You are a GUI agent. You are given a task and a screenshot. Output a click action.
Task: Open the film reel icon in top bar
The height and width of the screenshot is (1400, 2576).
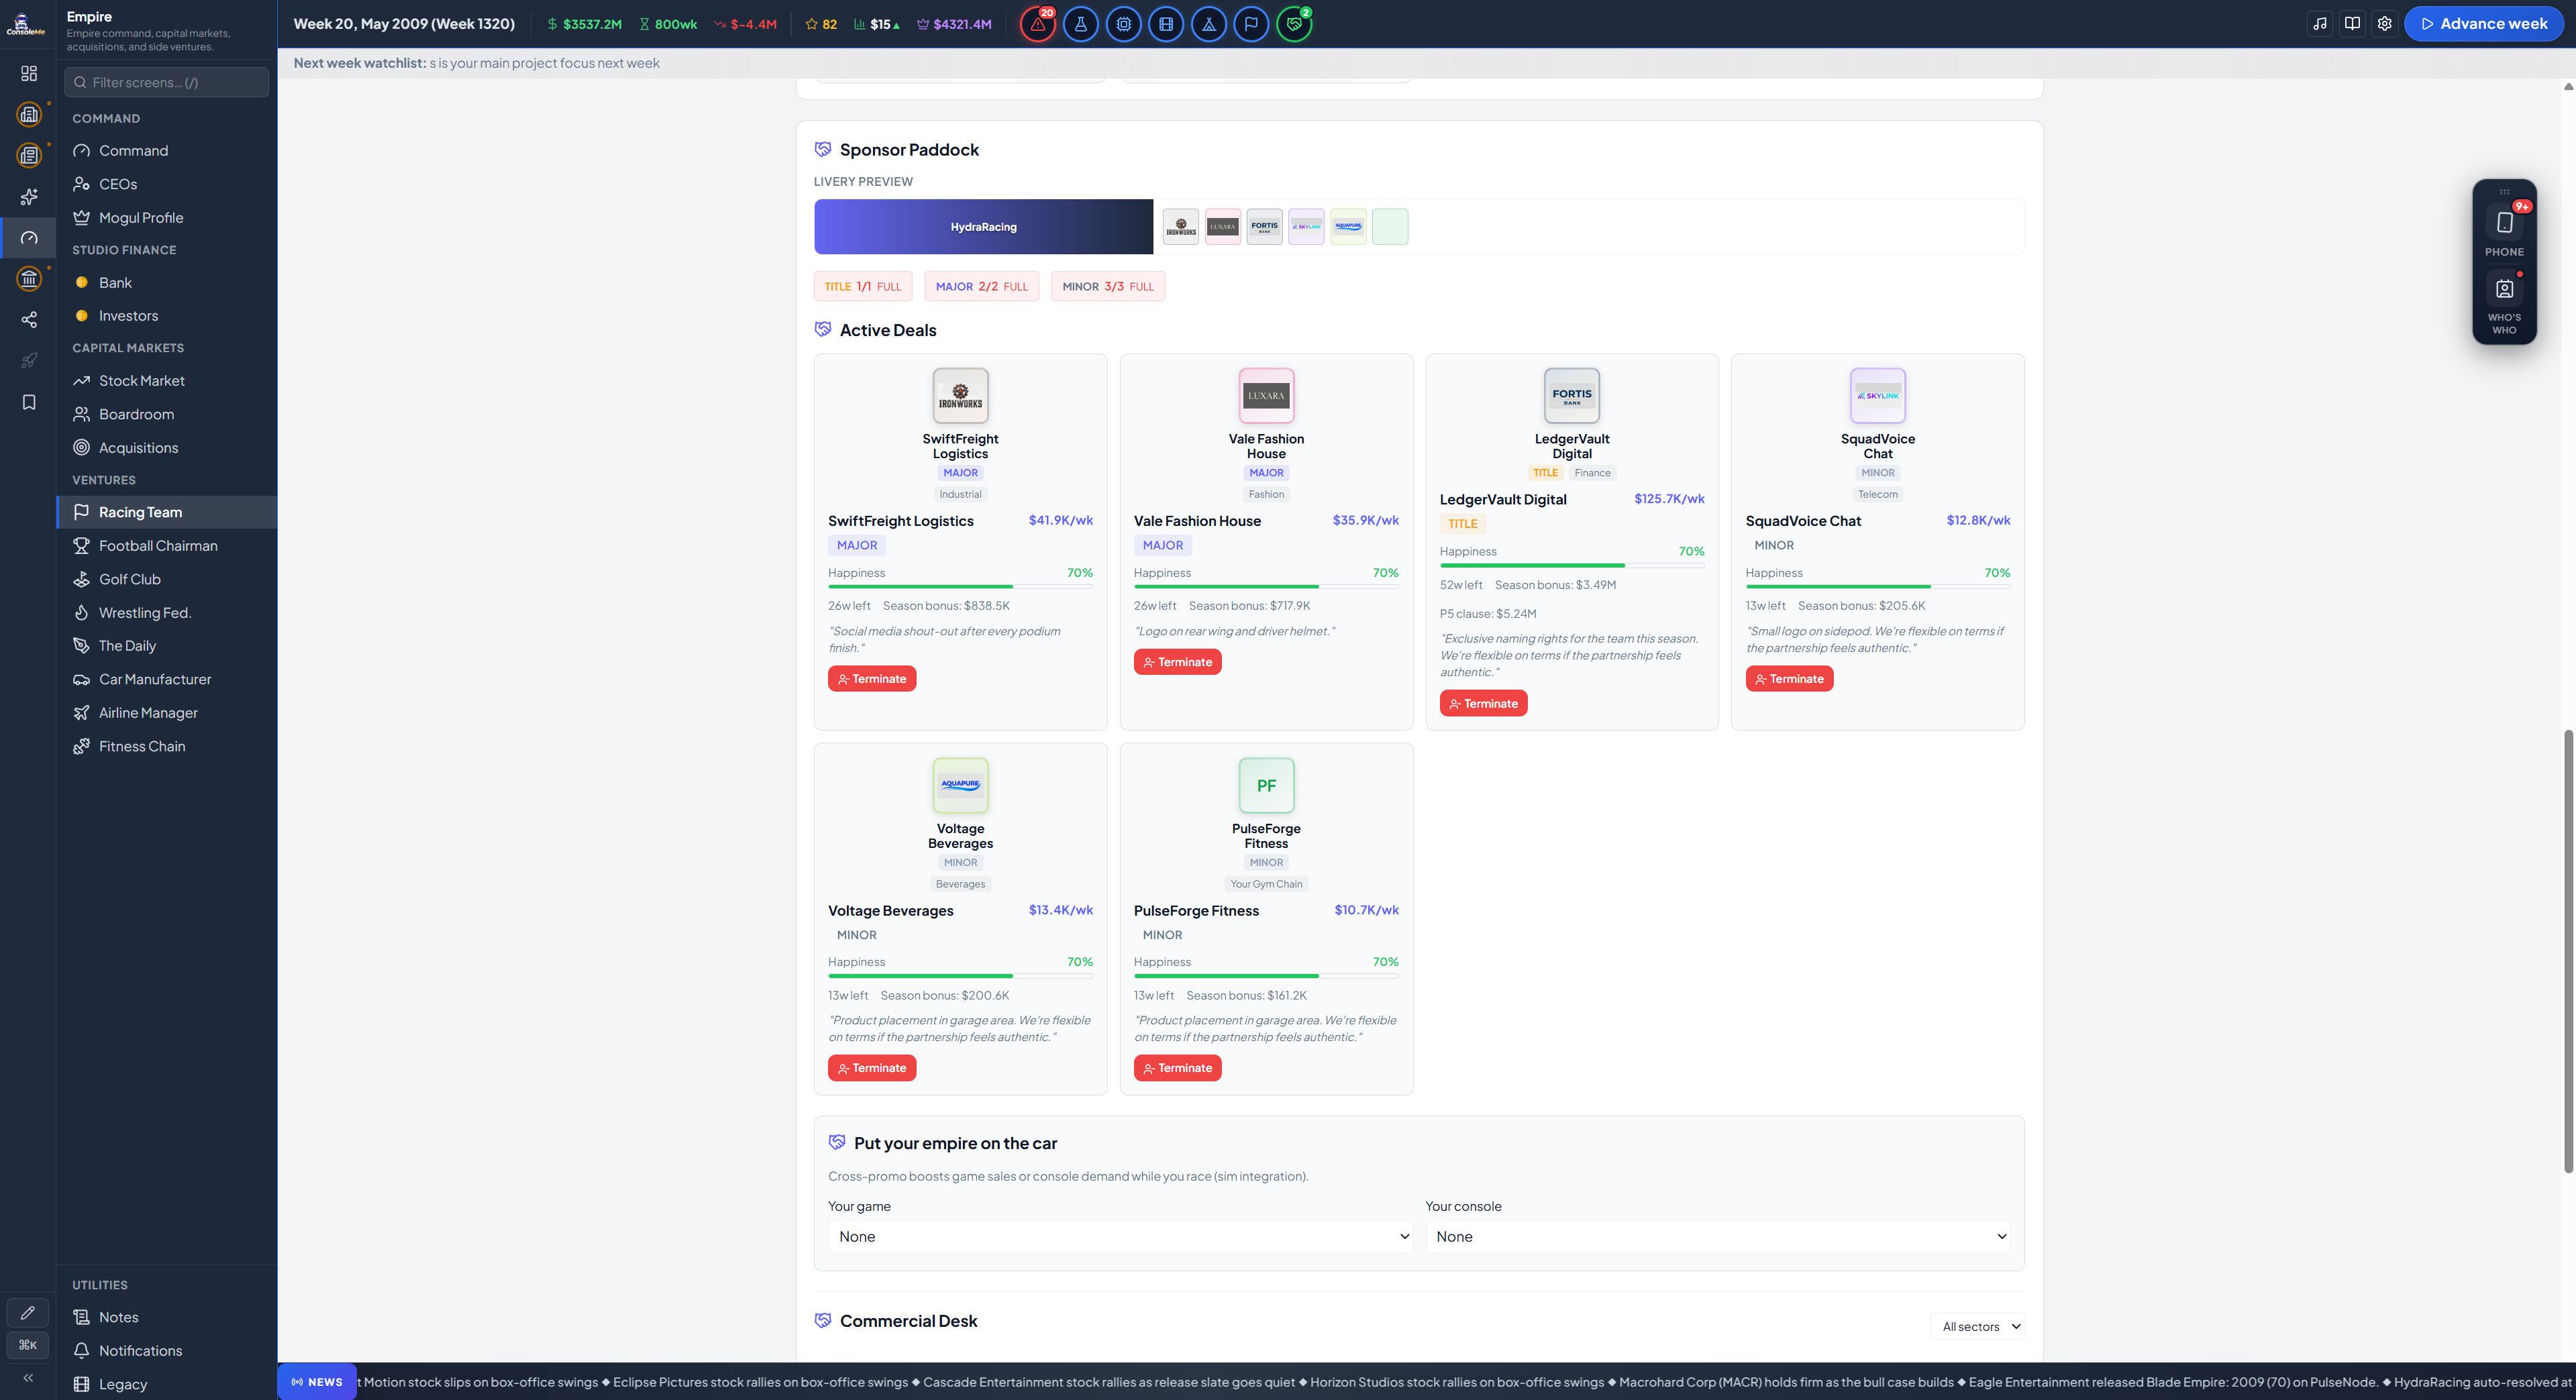(x=1166, y=24)
